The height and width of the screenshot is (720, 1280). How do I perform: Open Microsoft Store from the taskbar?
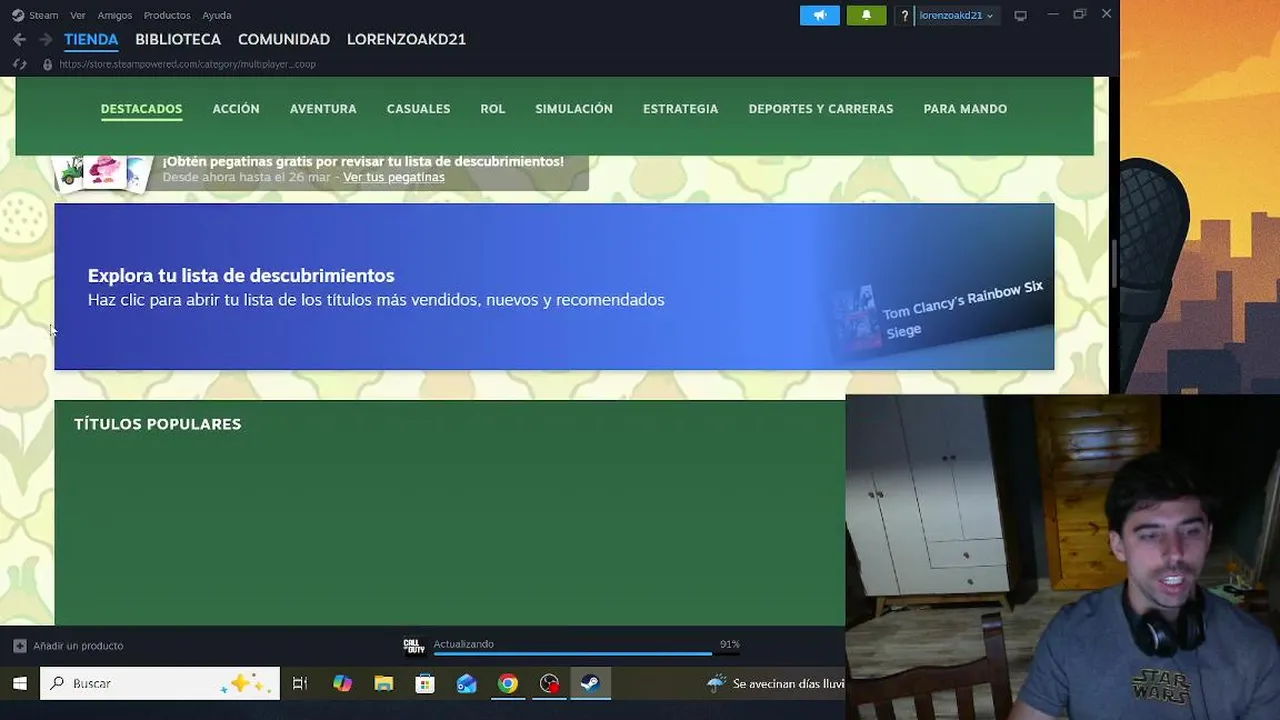pos(425,684)
